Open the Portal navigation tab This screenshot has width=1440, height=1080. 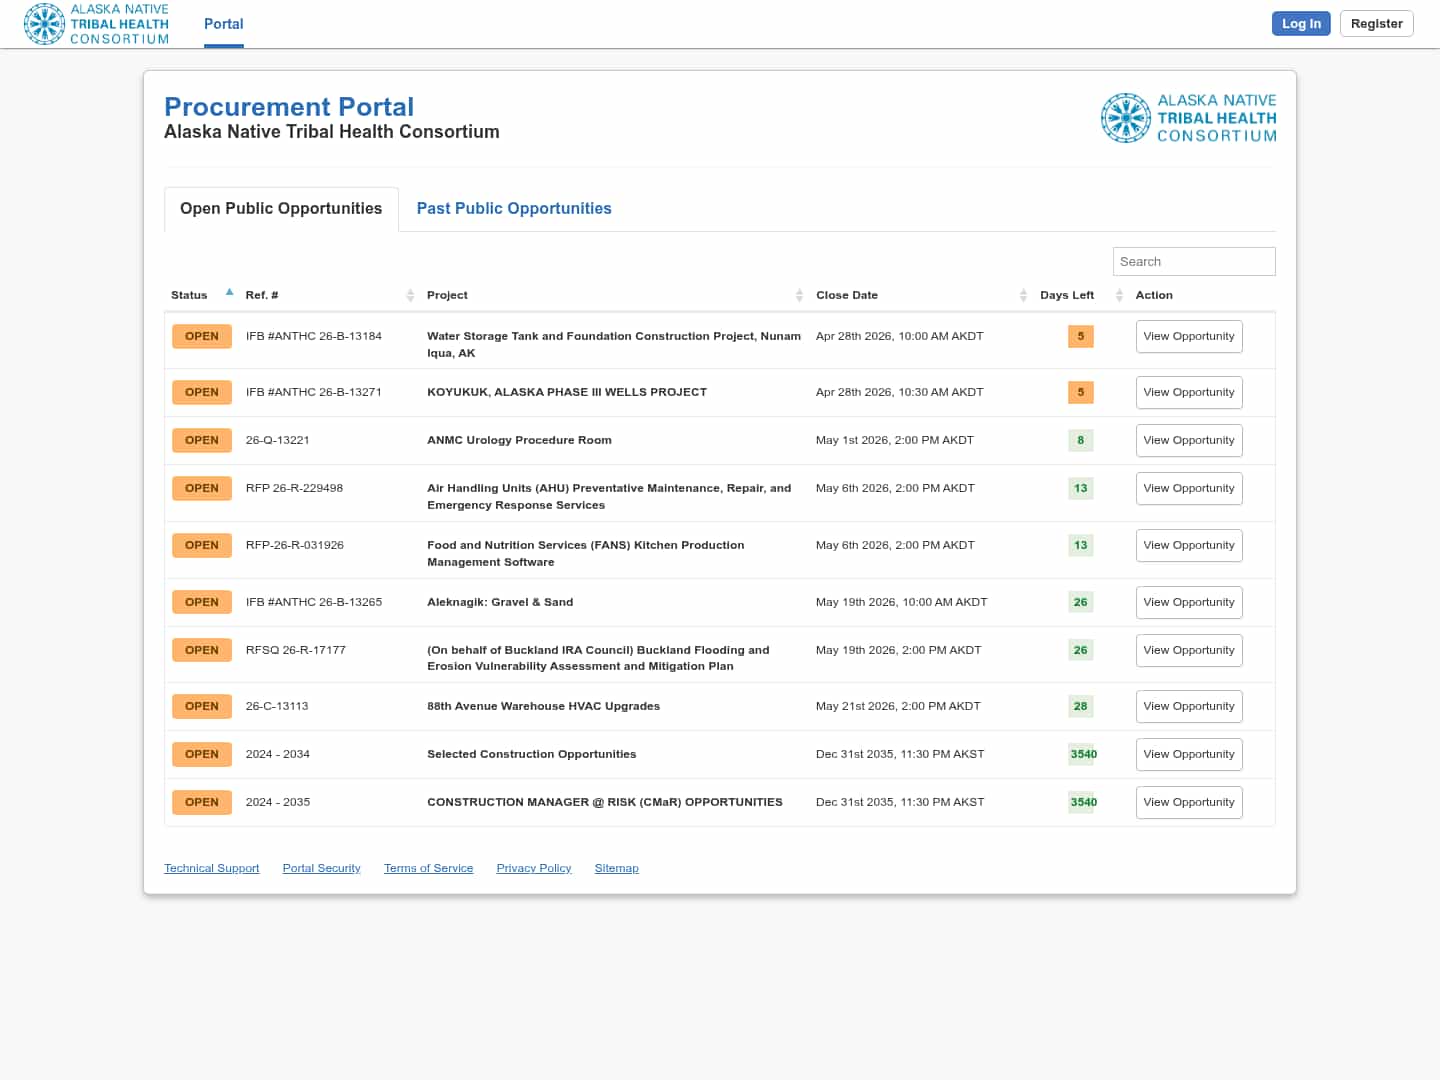[x=224, y=24]
